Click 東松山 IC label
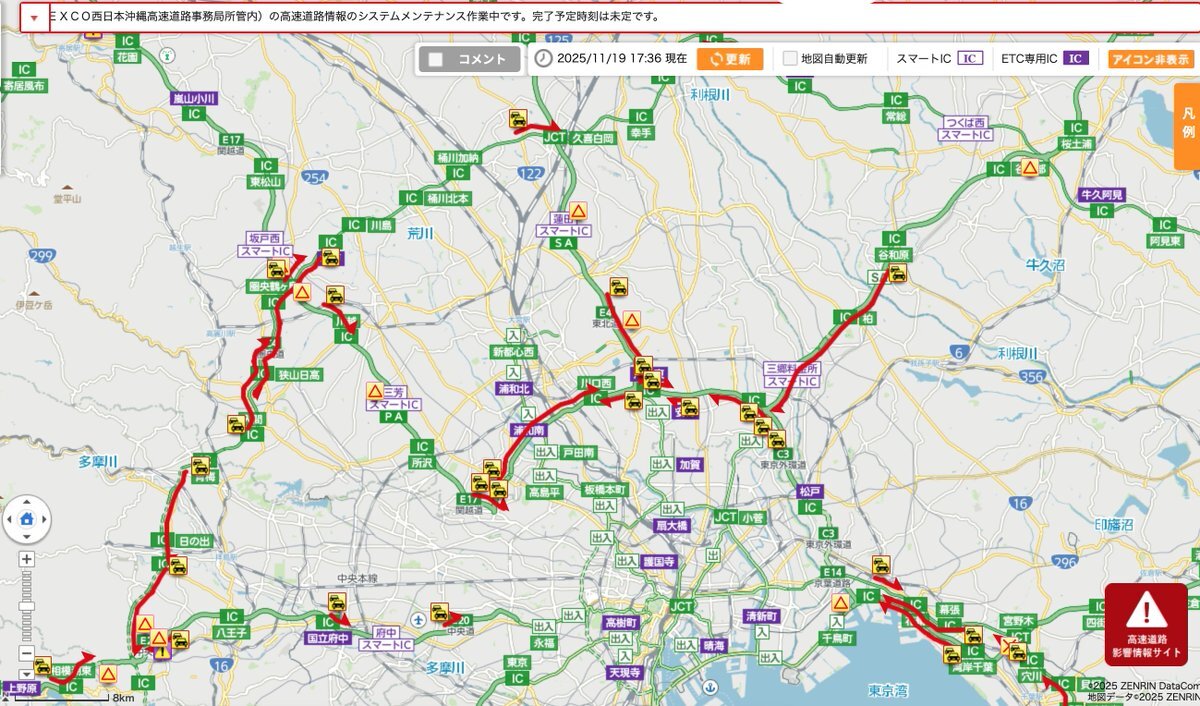1200x706 pixels. point(267,182)
